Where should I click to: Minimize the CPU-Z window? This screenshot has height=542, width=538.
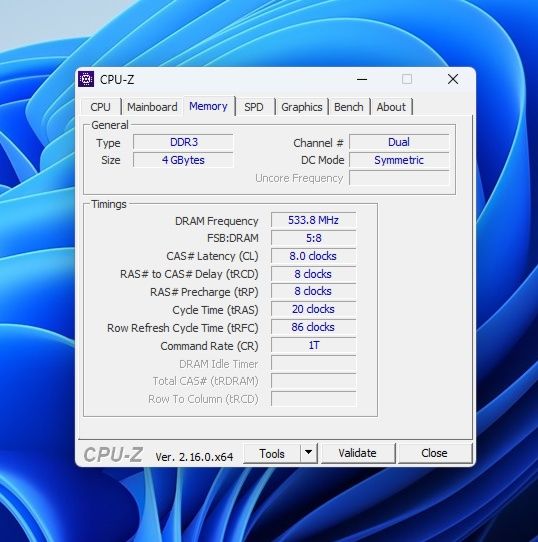[362, 79]
